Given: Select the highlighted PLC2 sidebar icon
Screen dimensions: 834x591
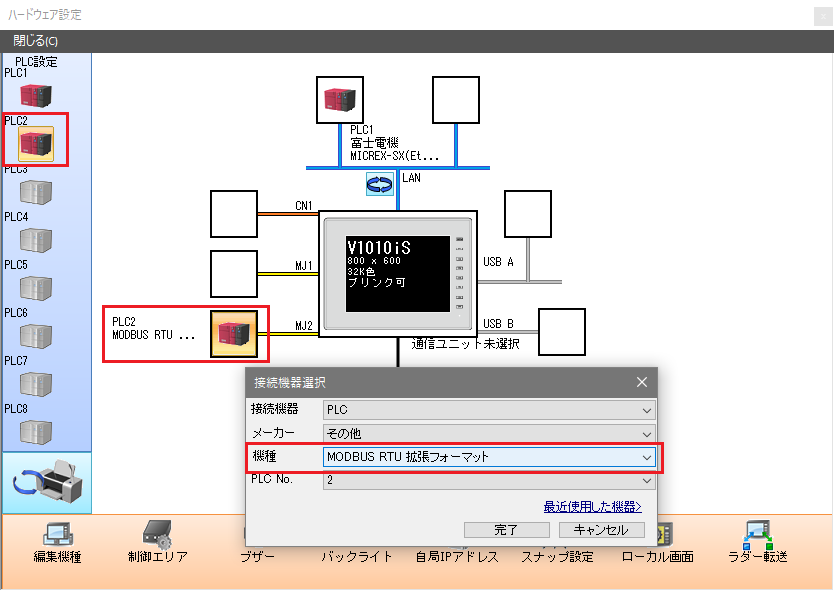Looking at the screenshot, I should coord(36,144).
